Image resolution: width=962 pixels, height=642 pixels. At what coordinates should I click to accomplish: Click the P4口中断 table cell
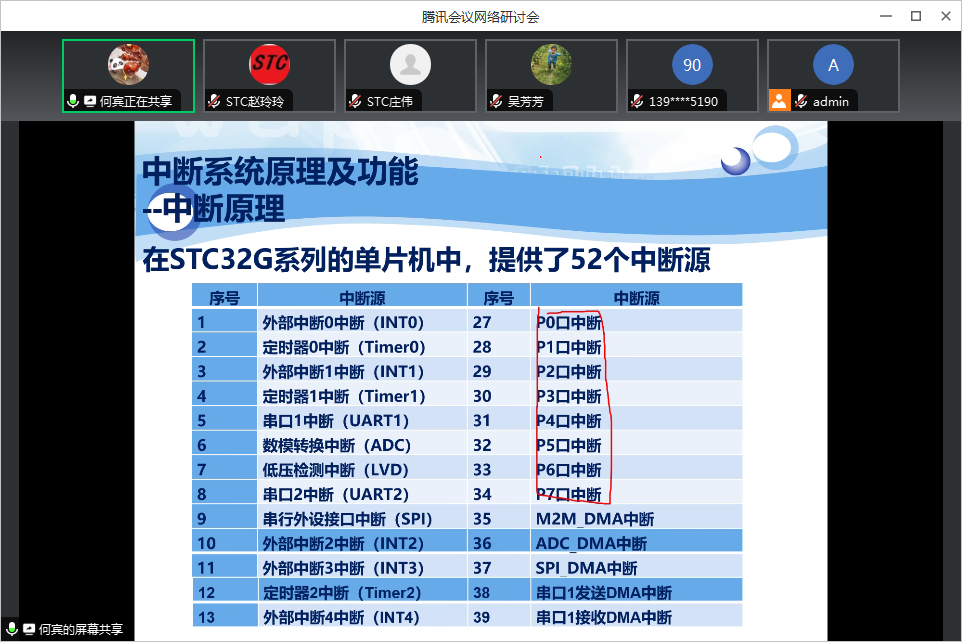click(636, 420)
